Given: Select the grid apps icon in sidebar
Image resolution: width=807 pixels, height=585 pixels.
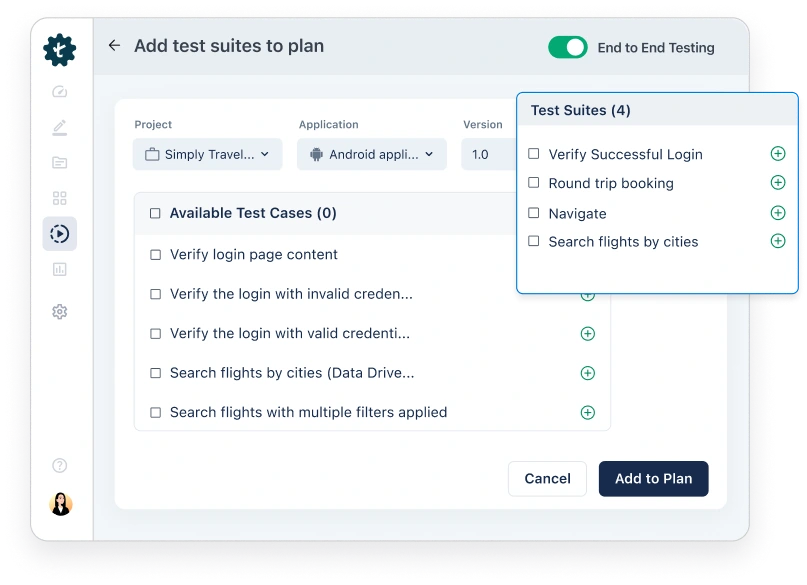Looking at the screenshot, I should (59, 197).
